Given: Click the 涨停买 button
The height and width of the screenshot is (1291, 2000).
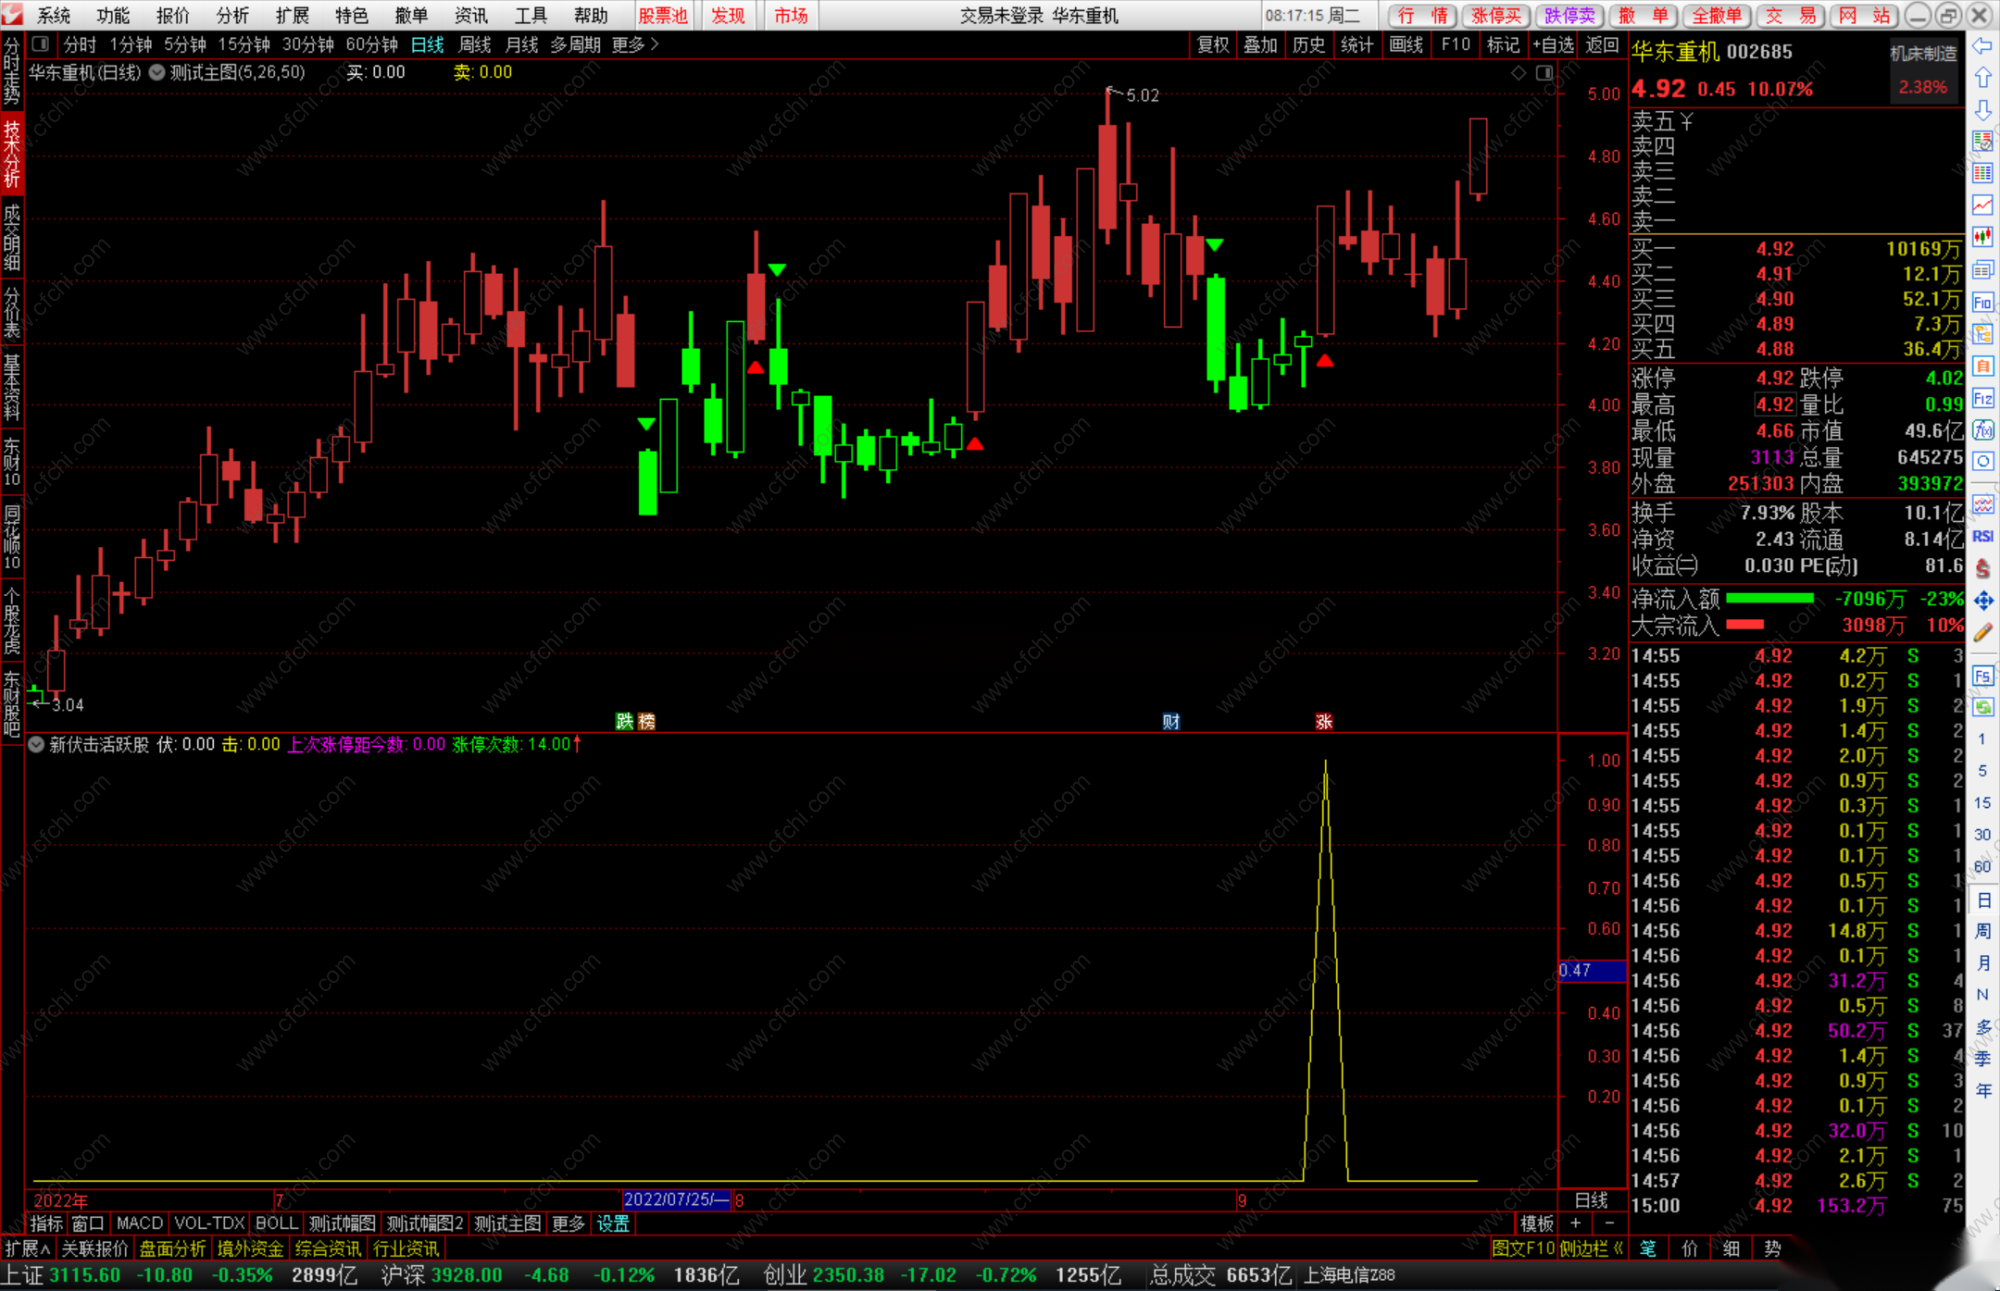Looking at the screenshot, I should point(1495,15).
